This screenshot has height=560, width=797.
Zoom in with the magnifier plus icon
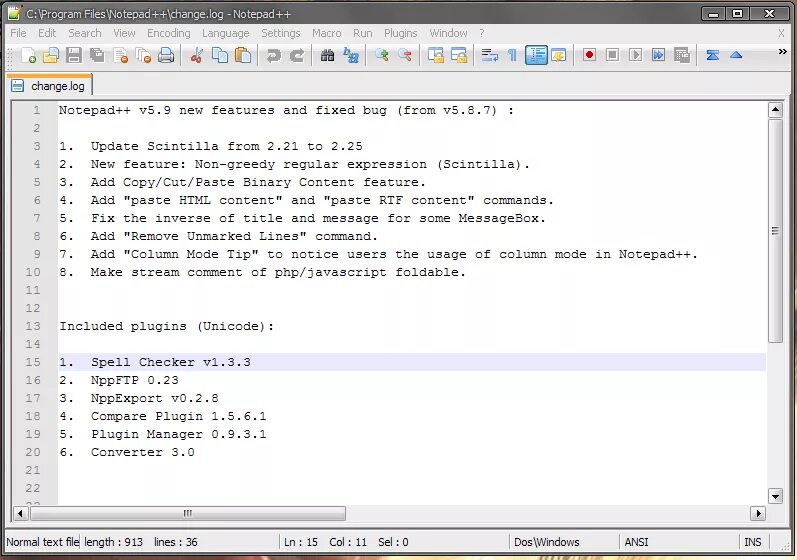(x=382, y=55)
